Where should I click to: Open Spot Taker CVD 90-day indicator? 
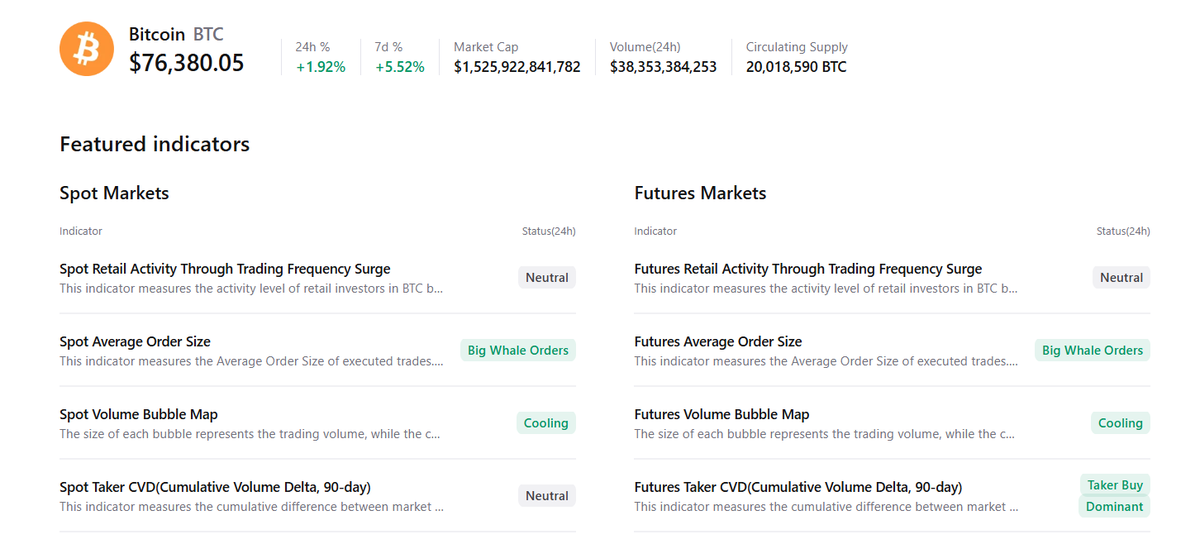[215, 487]
